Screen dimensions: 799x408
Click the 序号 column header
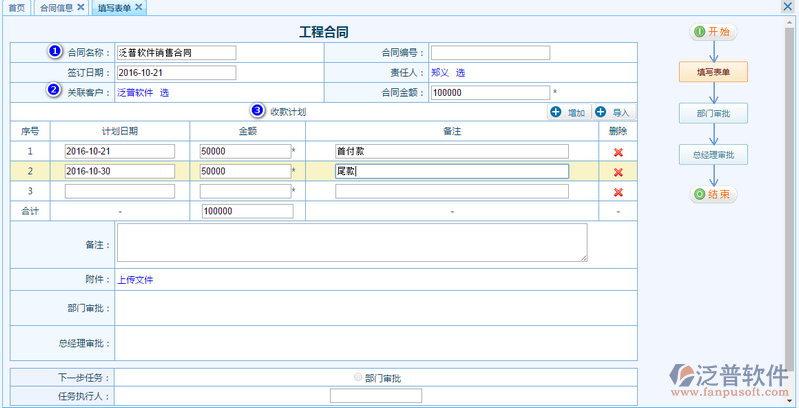click(x=30, y=131)
